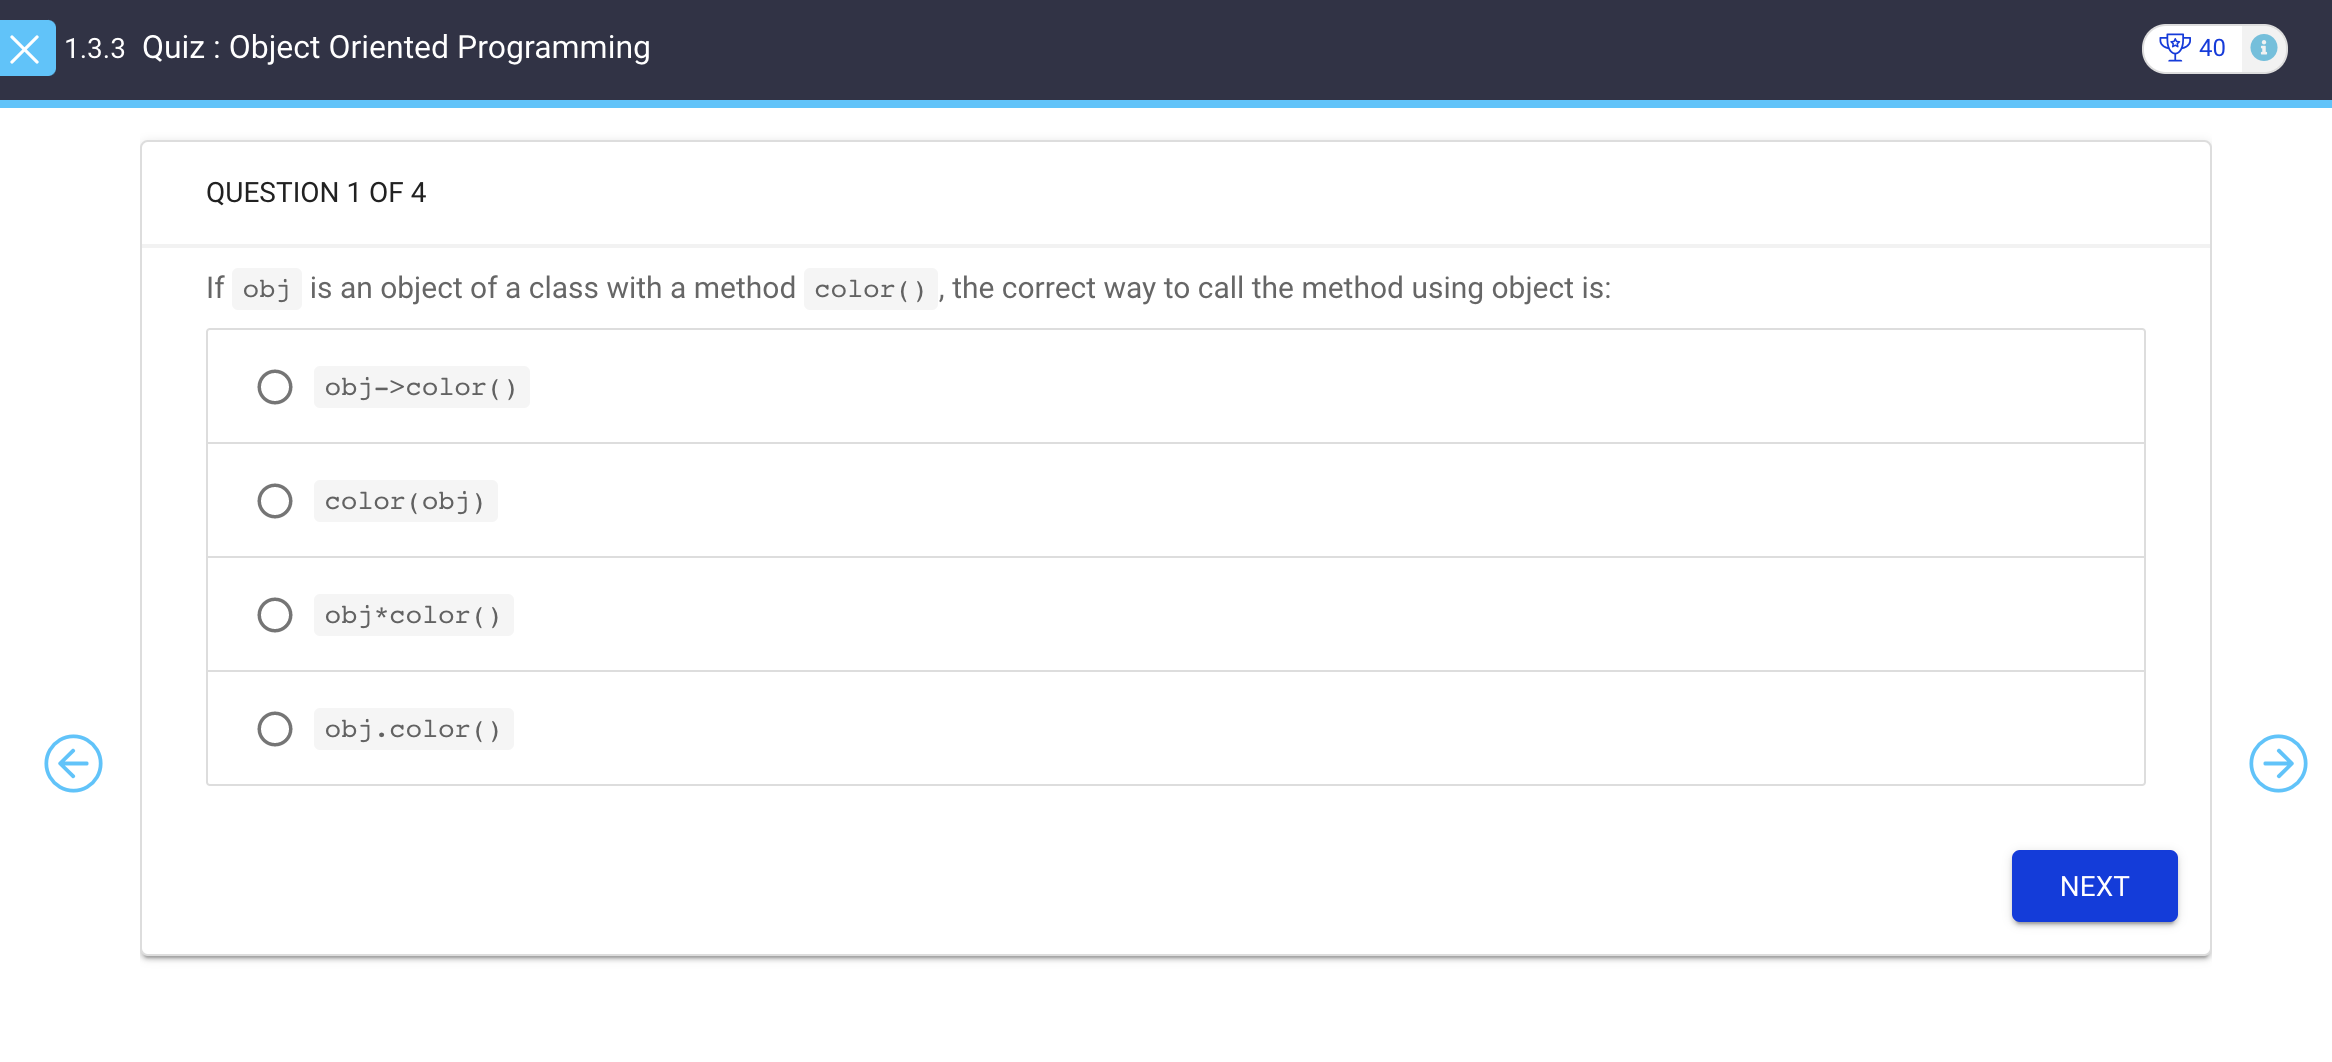
Task: Select the obj*color() radio button
Action: coord(275,615)
